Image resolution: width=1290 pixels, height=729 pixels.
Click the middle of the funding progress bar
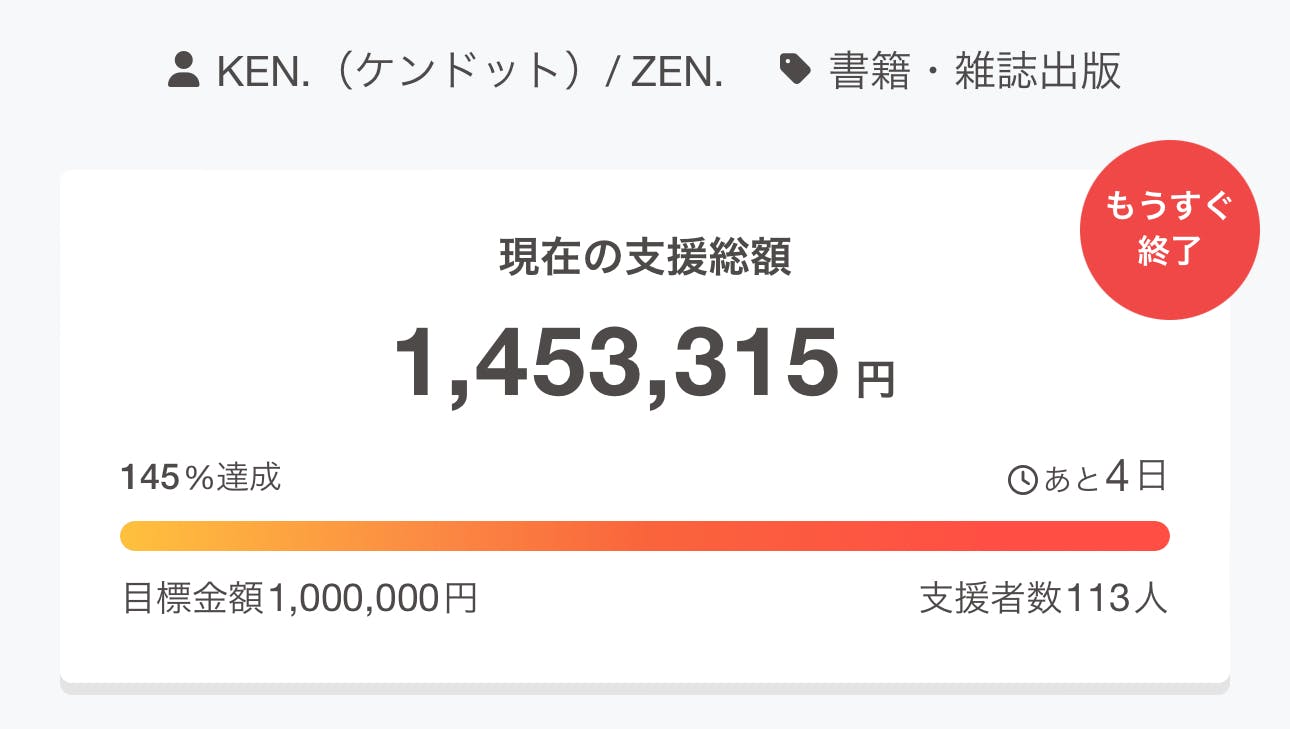(645, 536)
